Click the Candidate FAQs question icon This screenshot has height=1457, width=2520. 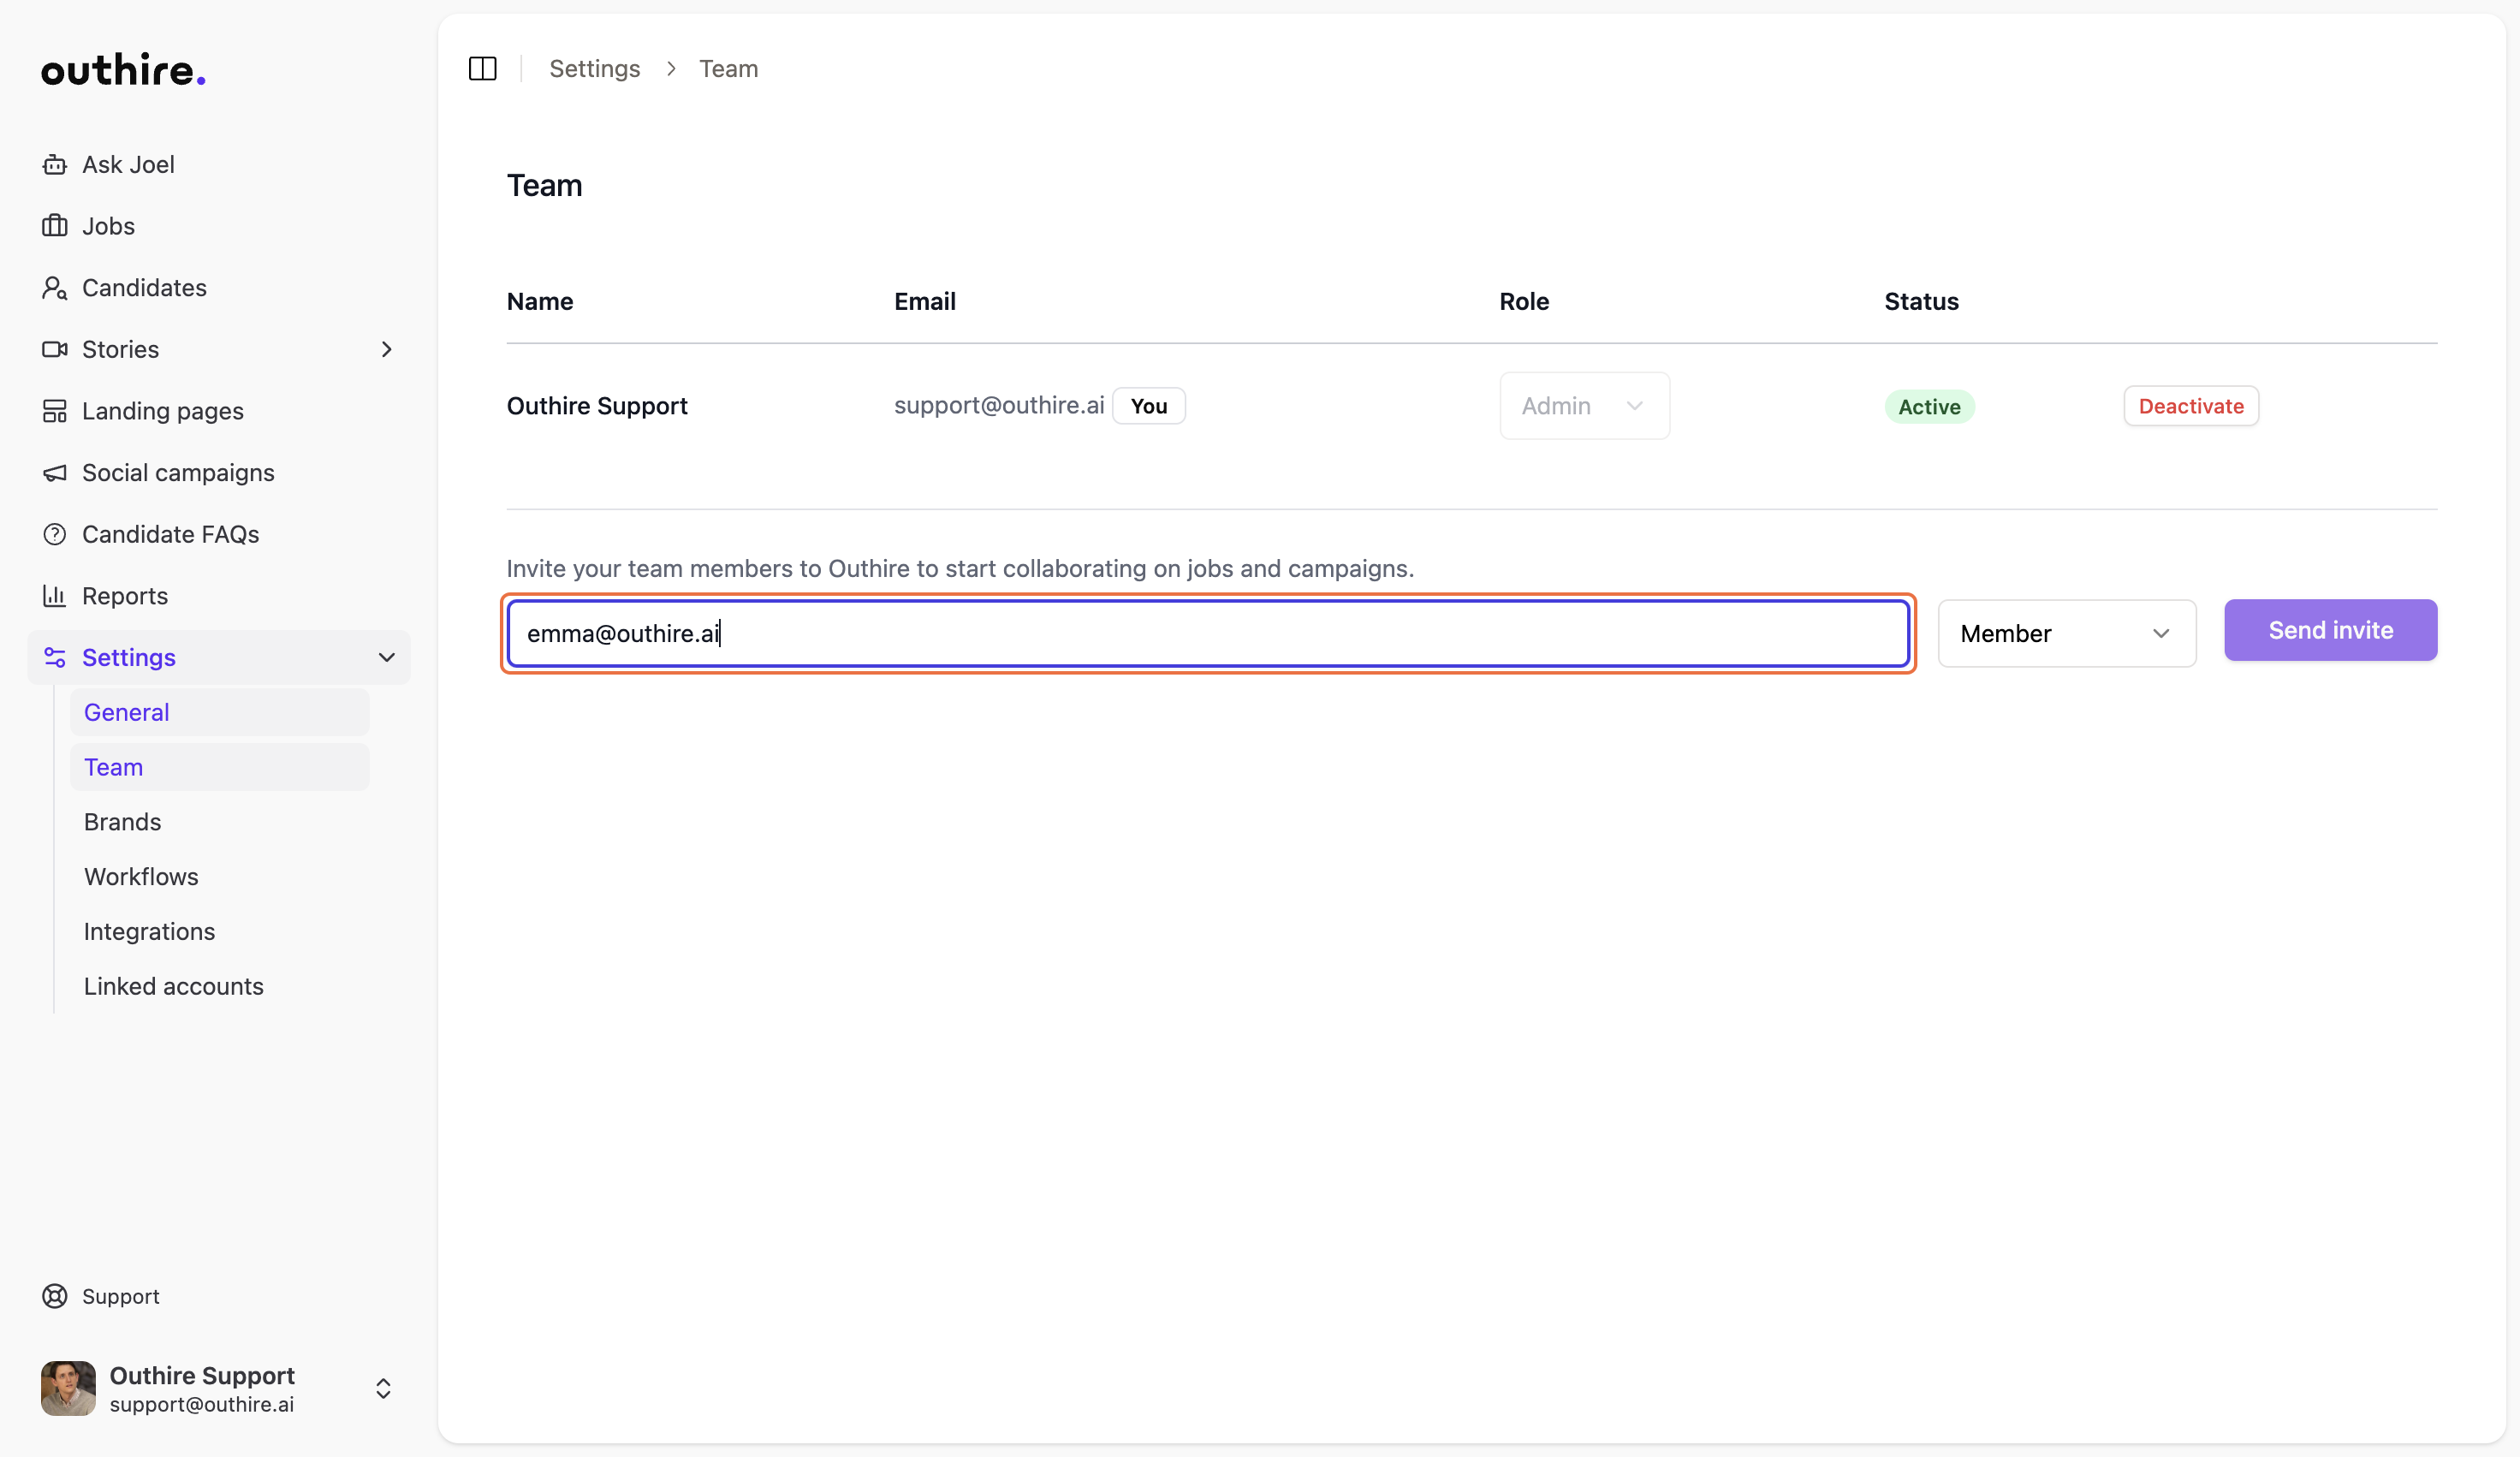pyautogui.click(x=54, y=534)
